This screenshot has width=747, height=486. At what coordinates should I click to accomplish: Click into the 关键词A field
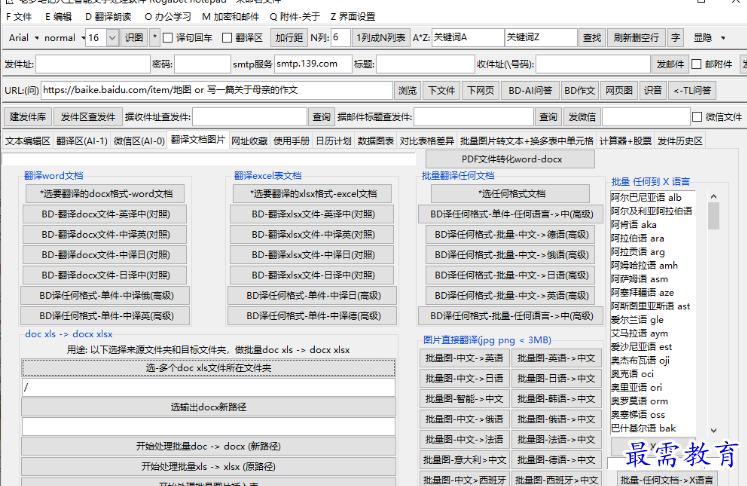pyautogui.click(x=467, y=38)
